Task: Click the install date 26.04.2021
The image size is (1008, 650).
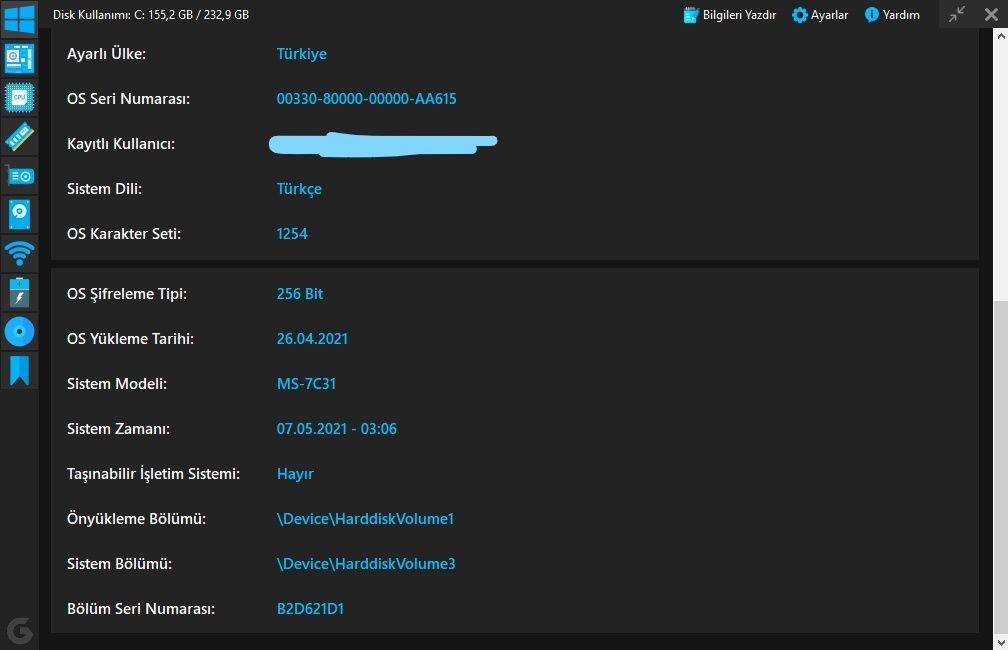Action: click(312, 339)
